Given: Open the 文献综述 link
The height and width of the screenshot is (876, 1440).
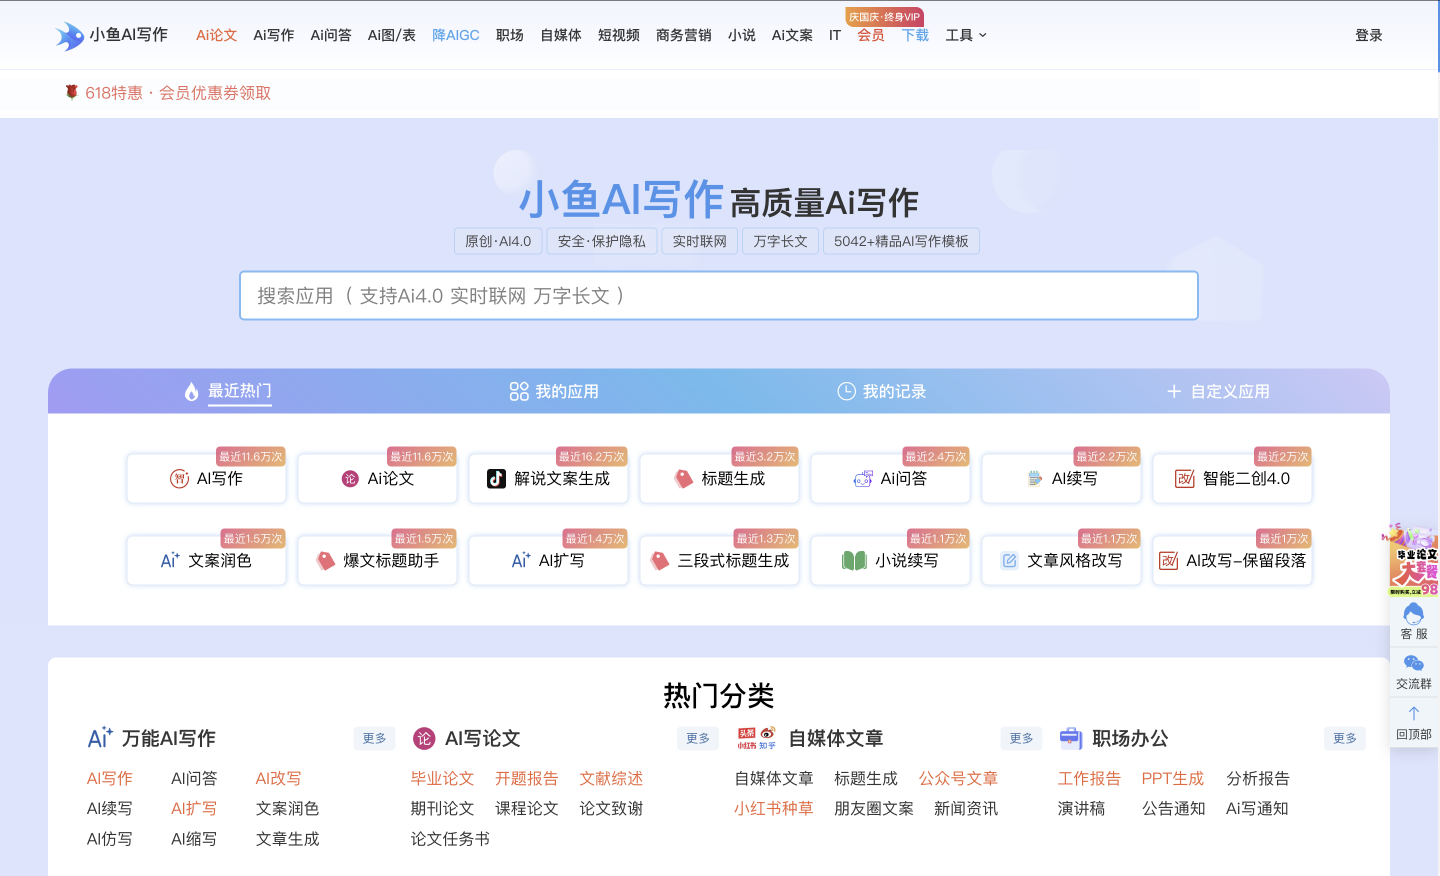Looking at the screenshot, I should coord(611,778).
